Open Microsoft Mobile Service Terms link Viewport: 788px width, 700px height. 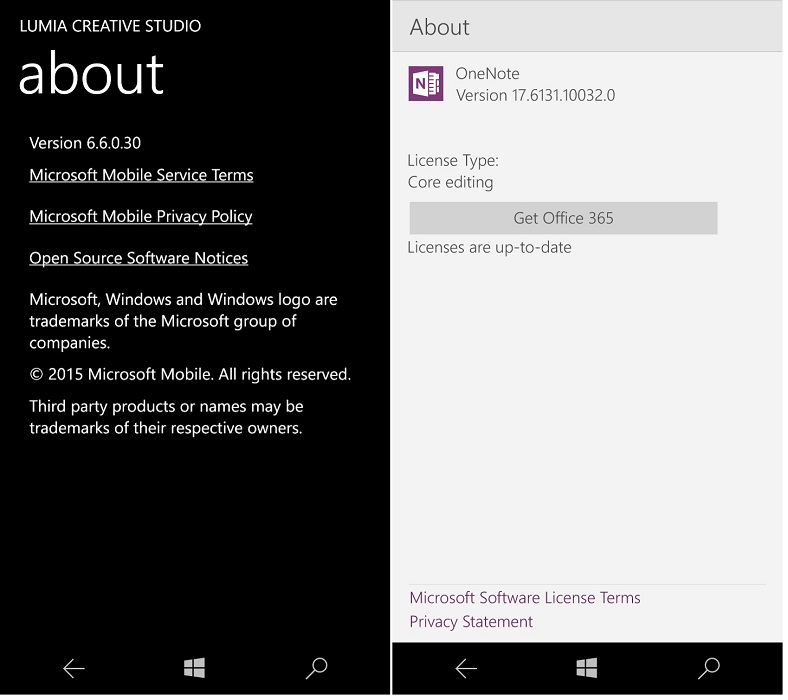[x=141, y=176]
